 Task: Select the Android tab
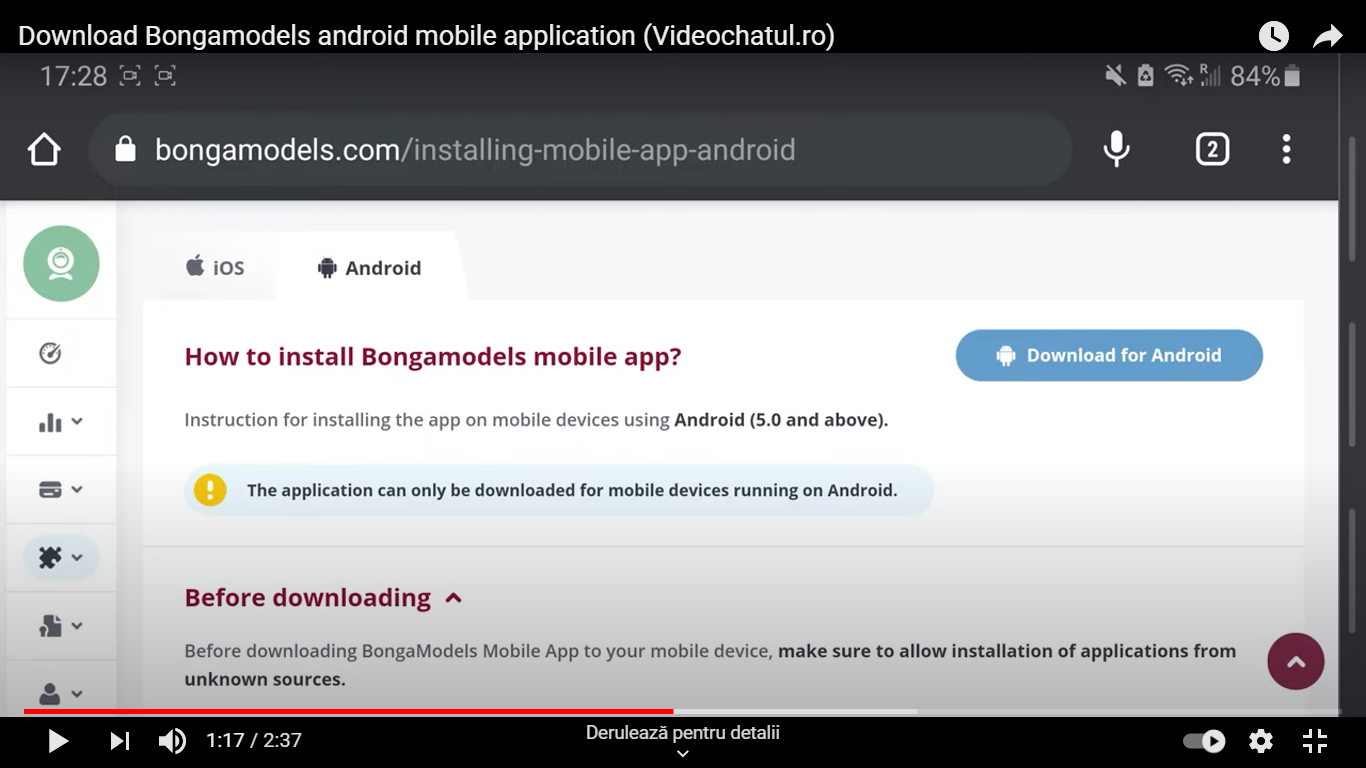click(369, 267)
